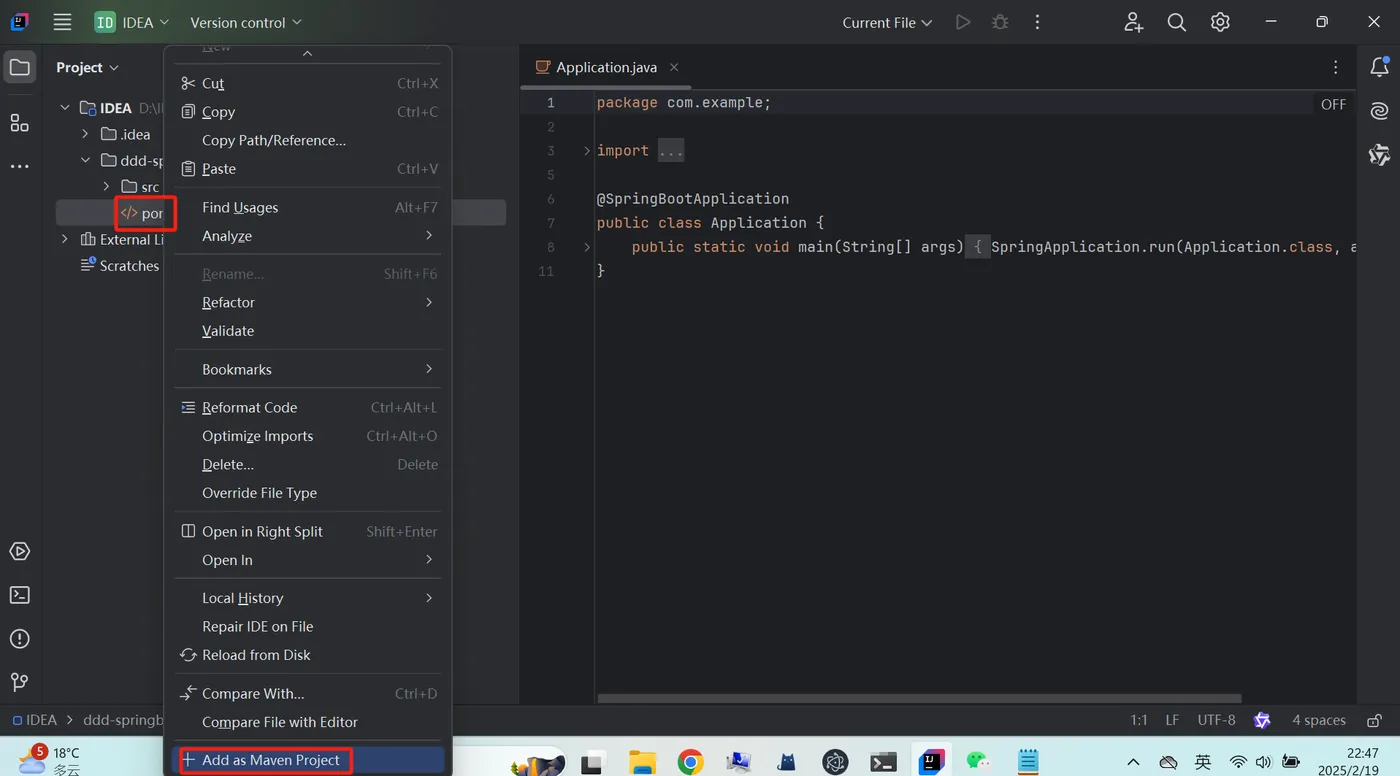Open the main hamburger menu

tap(62, 22)
